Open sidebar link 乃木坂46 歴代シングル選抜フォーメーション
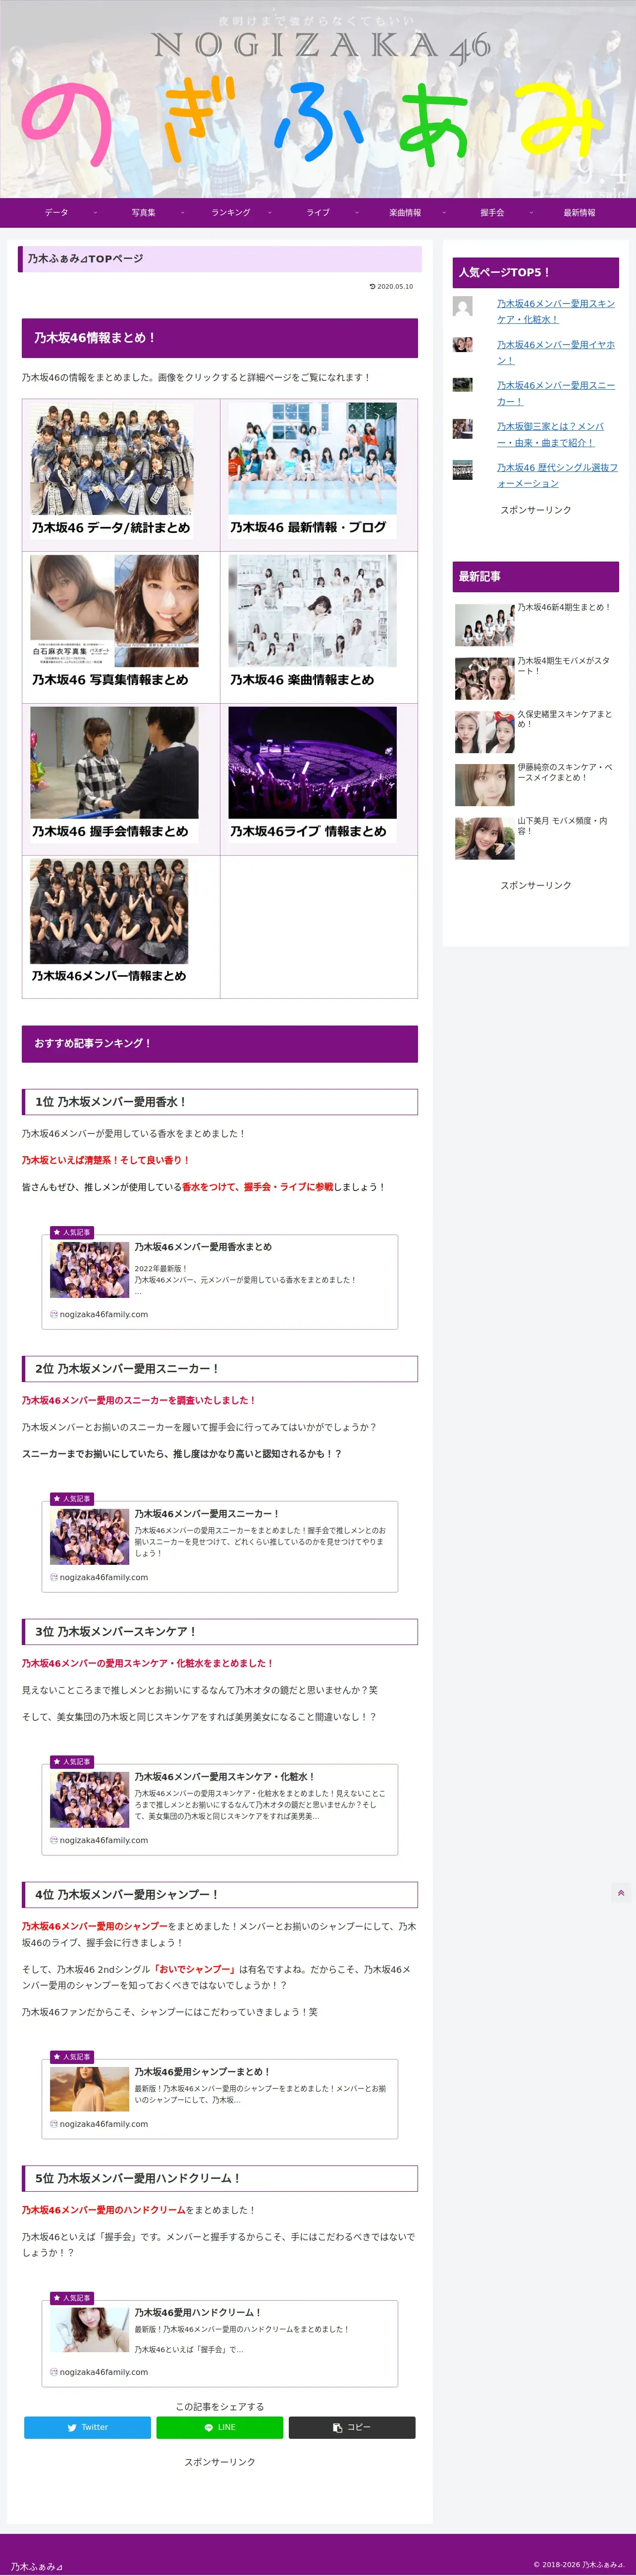636x2576 pixels. click(x=557, y=475)
